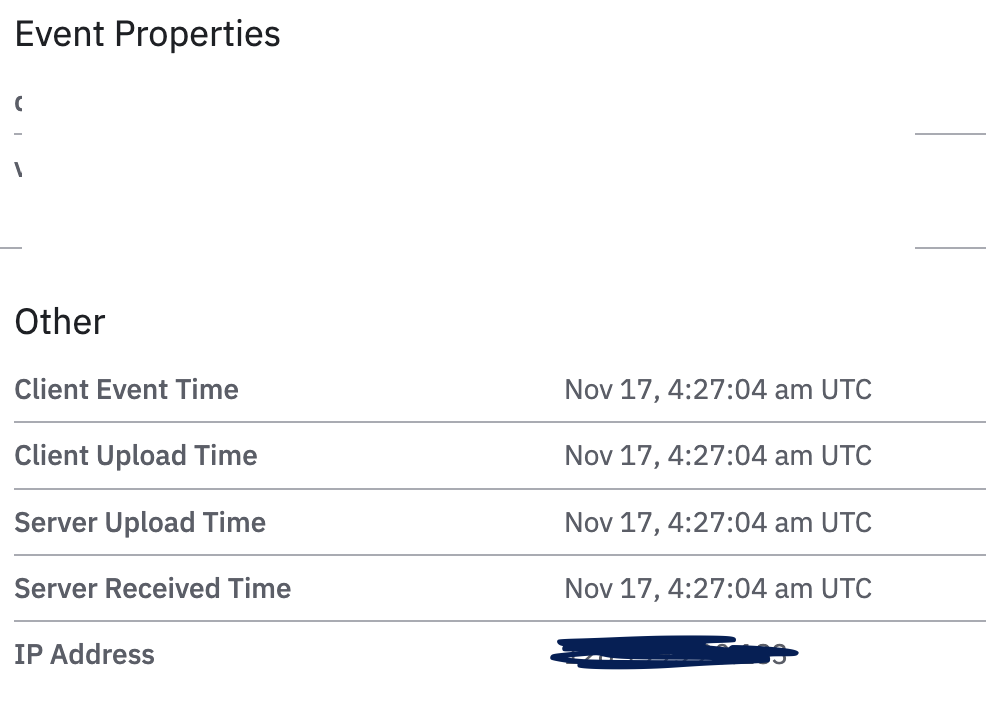Image resolution: width=986 pixels, height=706 pixels.
Task: Click the redacted IP Address value
Action: (674, 653)
